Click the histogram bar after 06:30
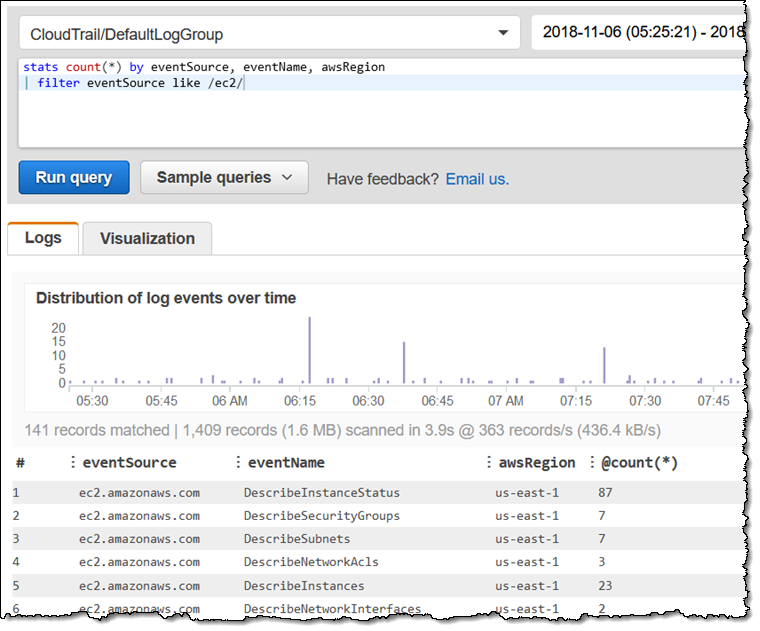This screenshot has height=631, width=760. tap(404, 363)
